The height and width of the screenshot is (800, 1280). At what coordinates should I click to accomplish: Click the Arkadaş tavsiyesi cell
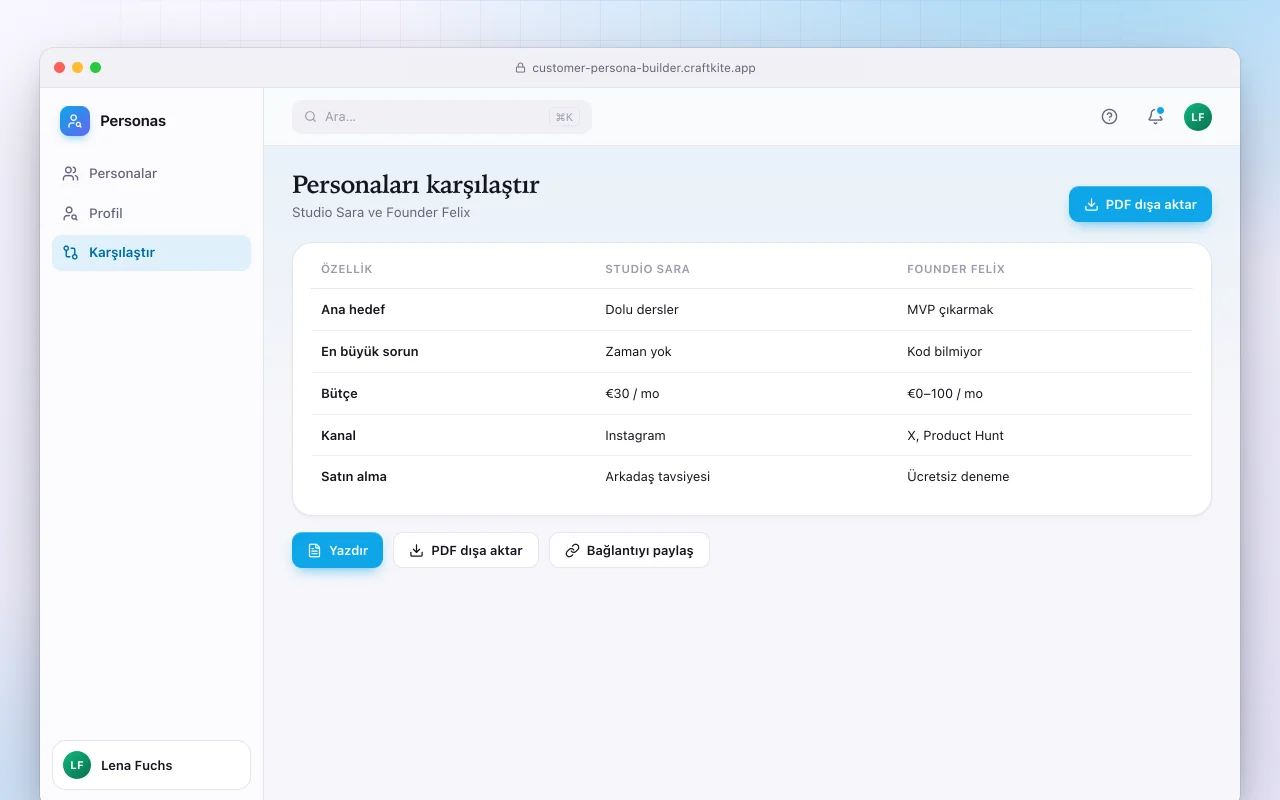click(x=657, y=477)
